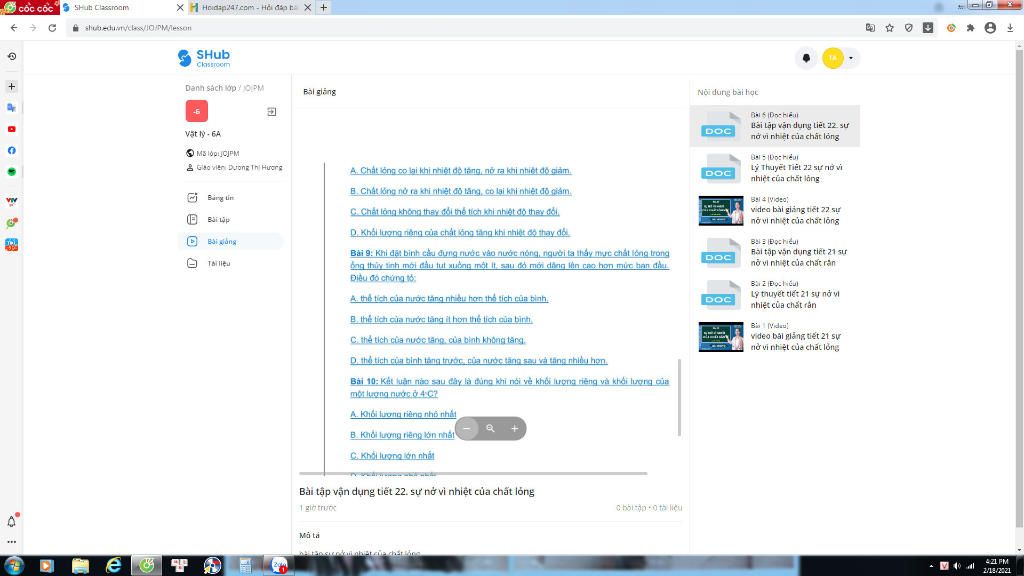
Task: Go back in browser history
Action: (x=14, y=28)
